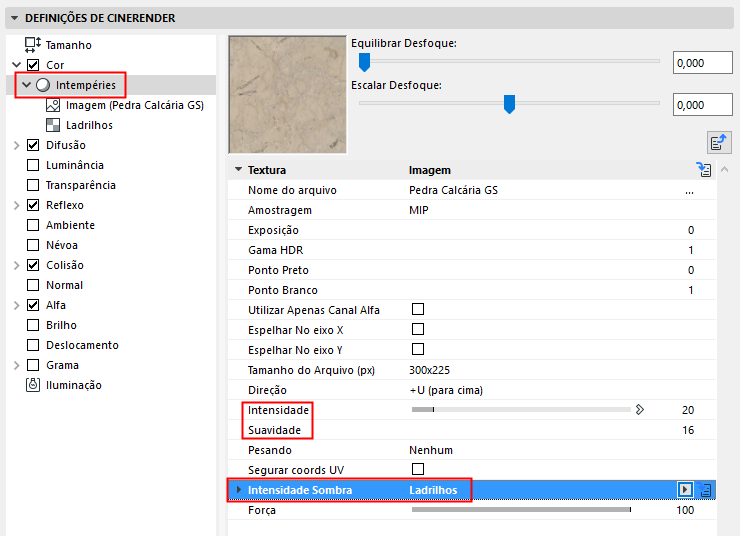Enable the Normal channel checkbox
Image resolution: width=740 pixels, height=536 pixels.
33,285
